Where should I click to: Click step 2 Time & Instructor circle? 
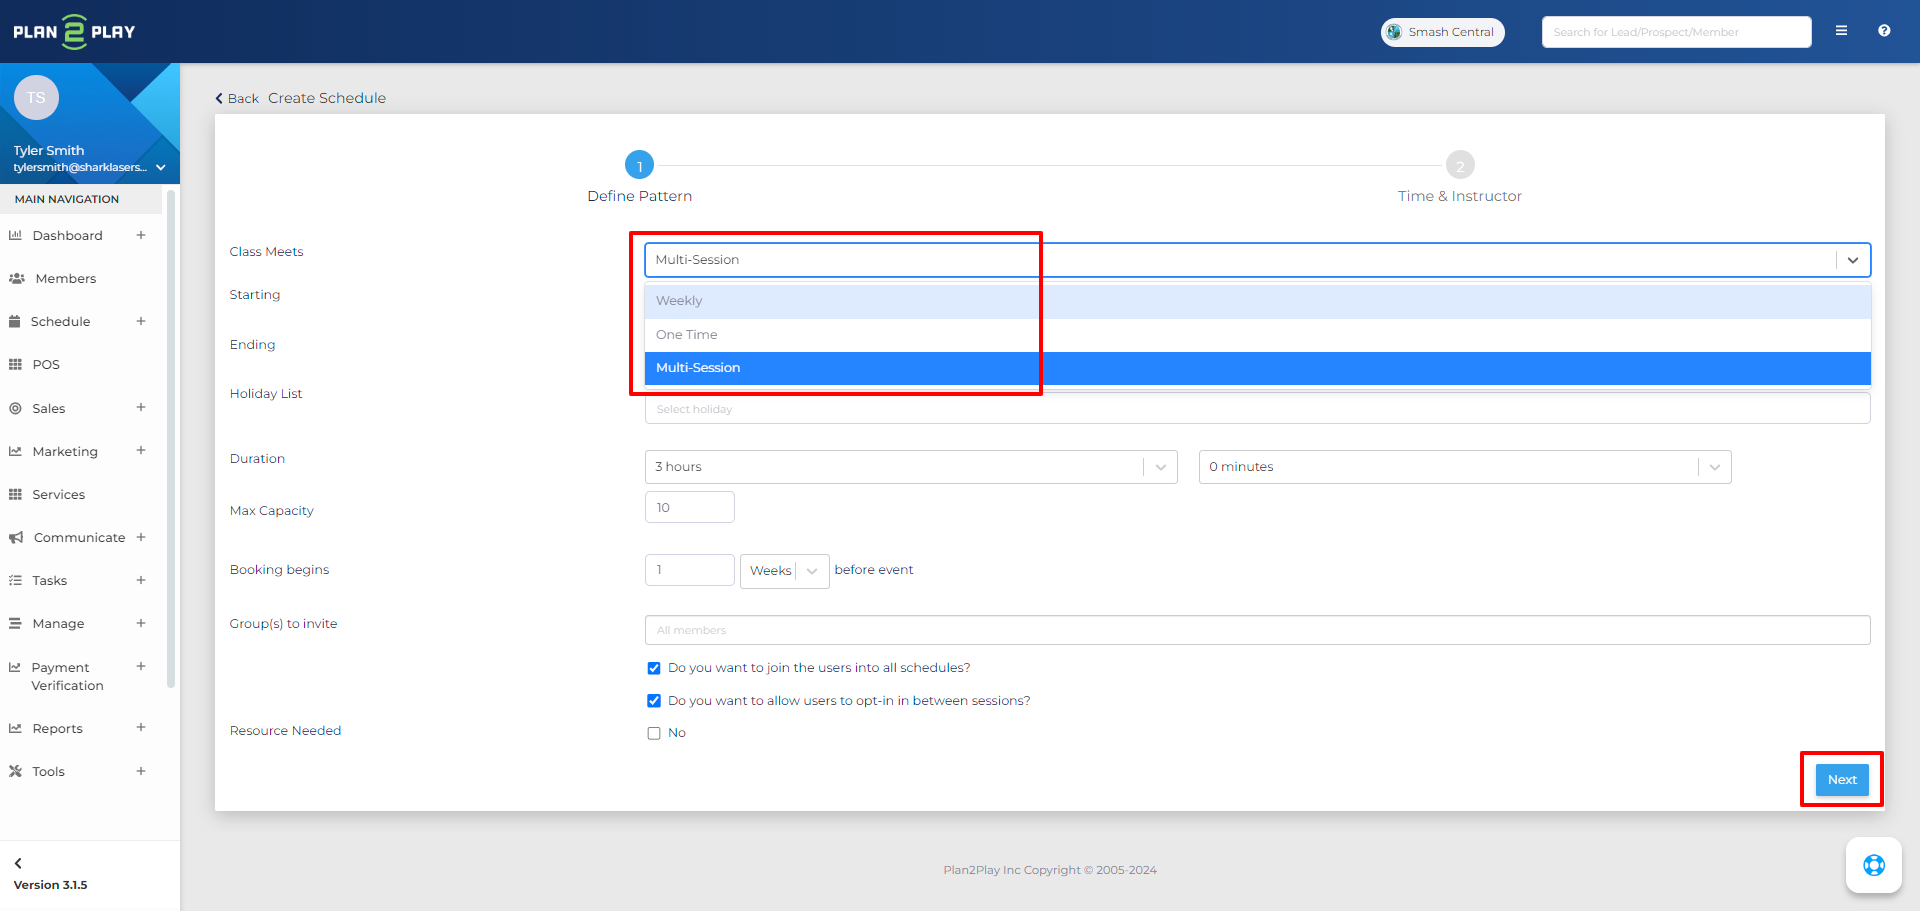1460,165
